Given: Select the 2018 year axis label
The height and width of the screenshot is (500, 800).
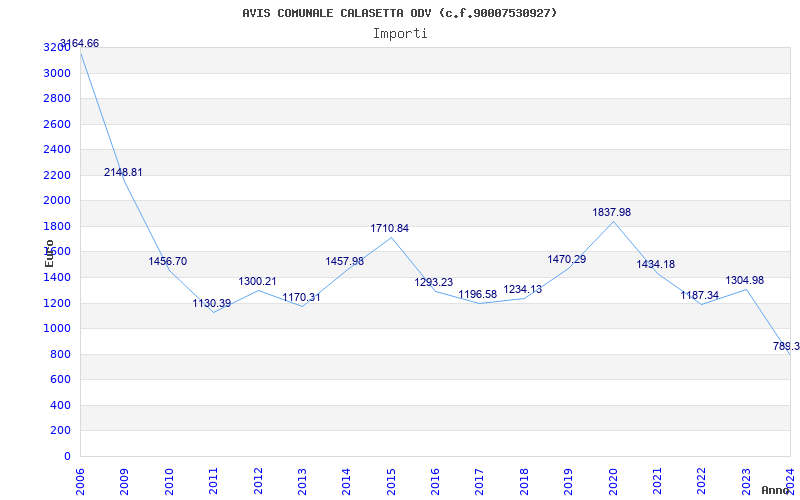Looking at the screenshot, I should click(x=524, y=482).
